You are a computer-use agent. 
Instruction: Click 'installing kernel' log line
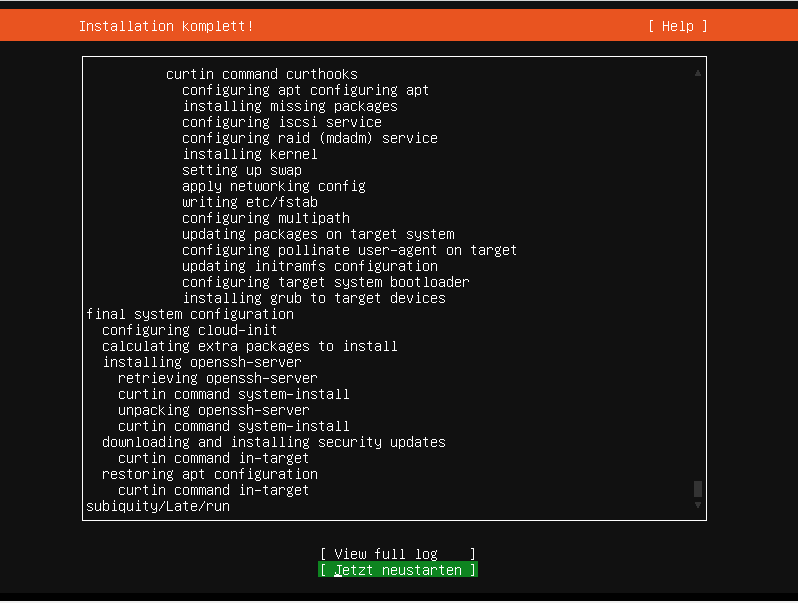[x=250, y=154]
